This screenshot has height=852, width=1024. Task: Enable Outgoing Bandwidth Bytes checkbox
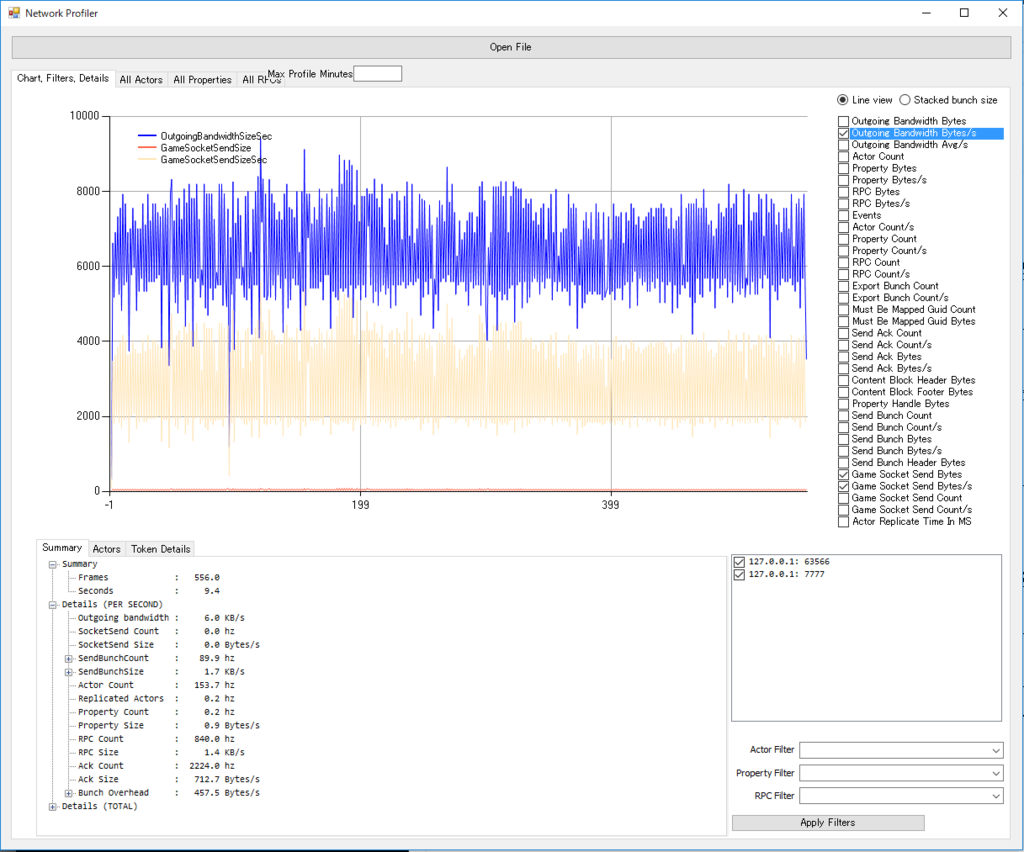click(x=844, y=121)
